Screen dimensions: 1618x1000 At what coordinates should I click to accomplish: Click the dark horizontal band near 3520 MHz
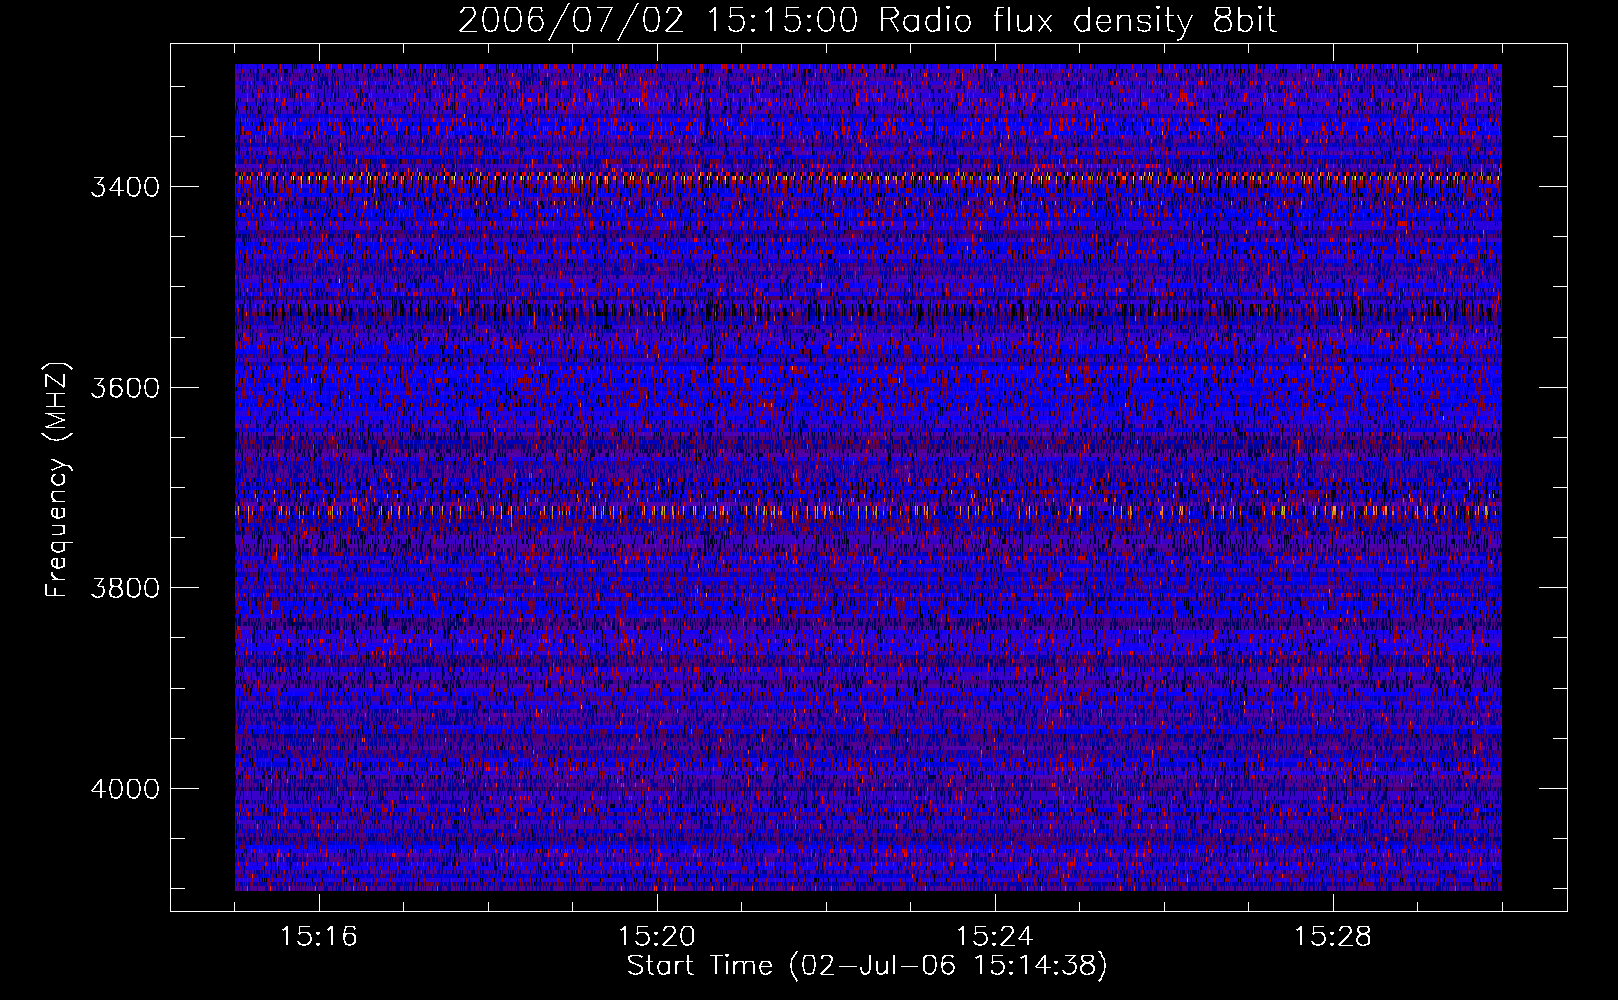868,310
